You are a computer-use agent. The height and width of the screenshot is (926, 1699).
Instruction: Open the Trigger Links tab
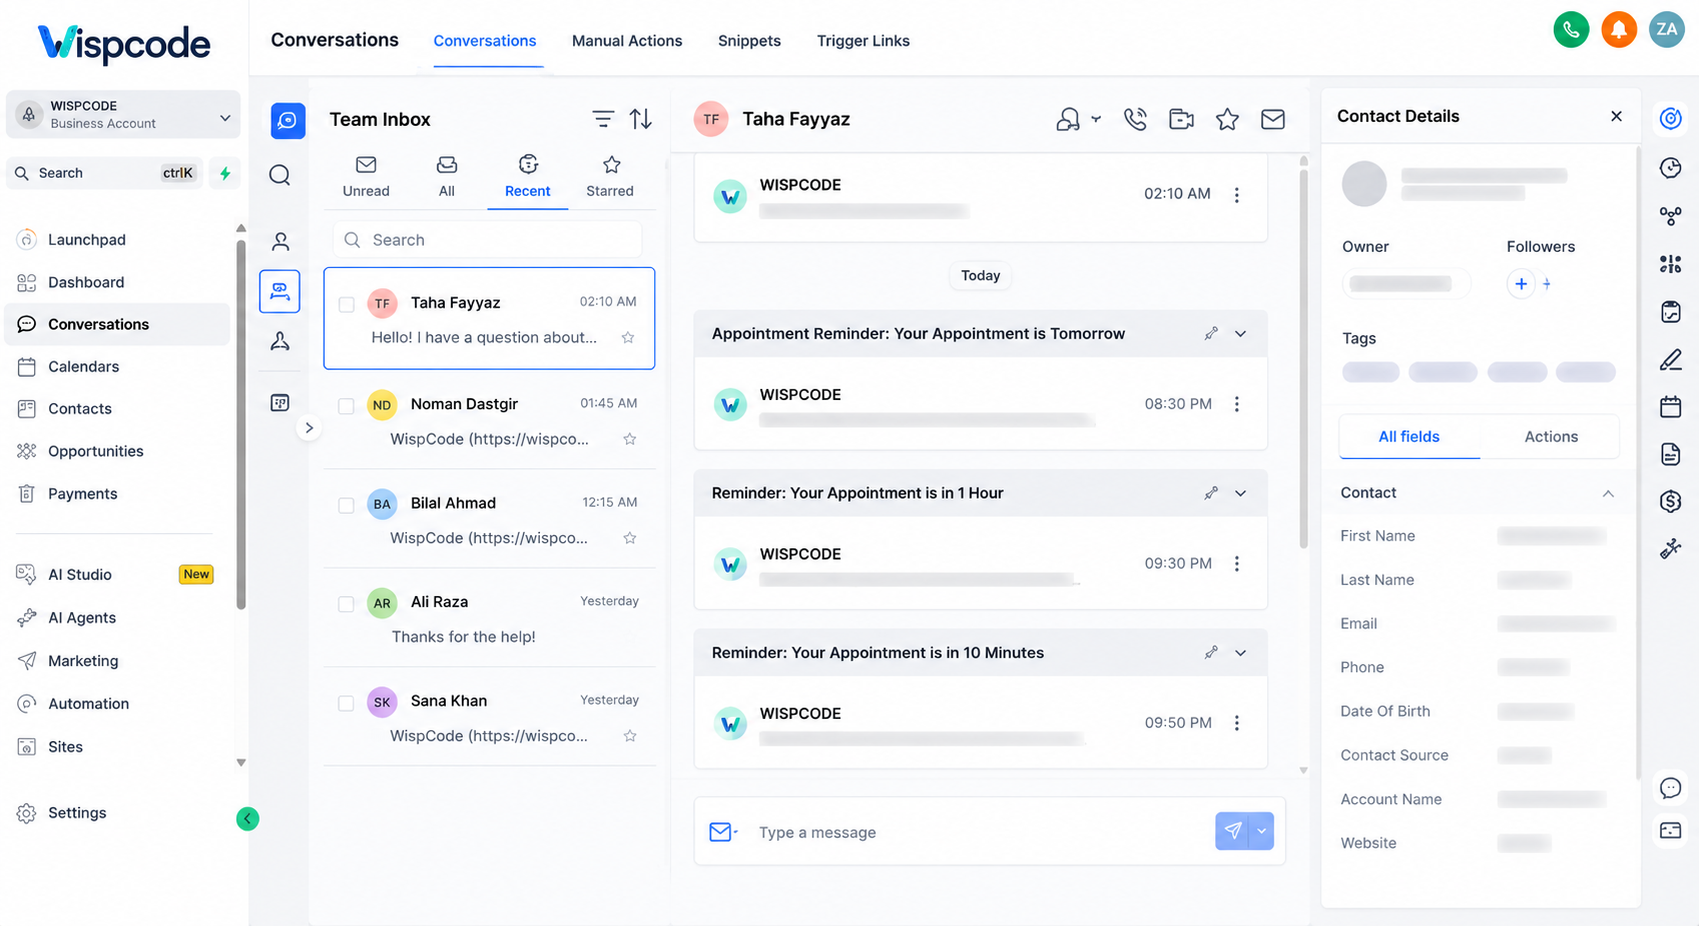coord(863,41)
